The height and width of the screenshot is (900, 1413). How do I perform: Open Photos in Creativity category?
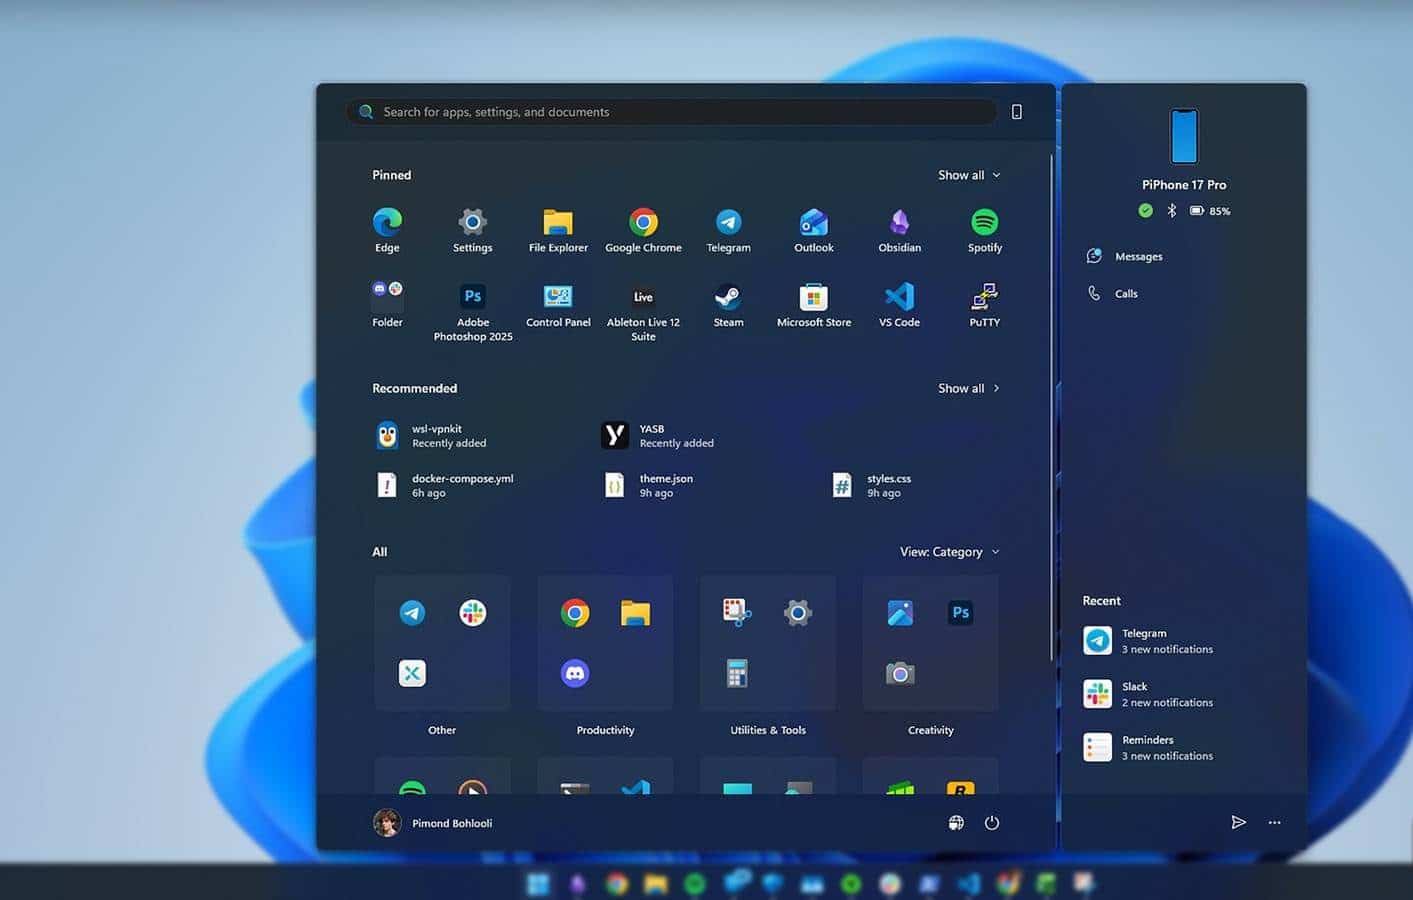900,613
